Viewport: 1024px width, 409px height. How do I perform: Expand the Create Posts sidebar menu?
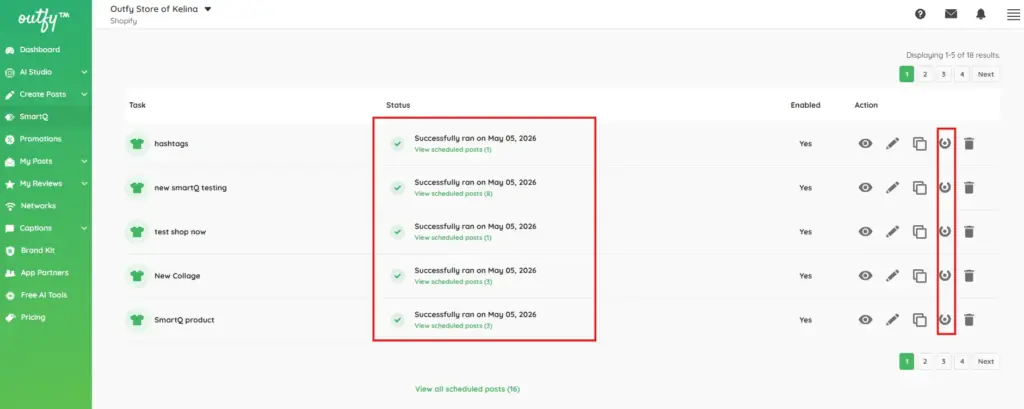84,94
